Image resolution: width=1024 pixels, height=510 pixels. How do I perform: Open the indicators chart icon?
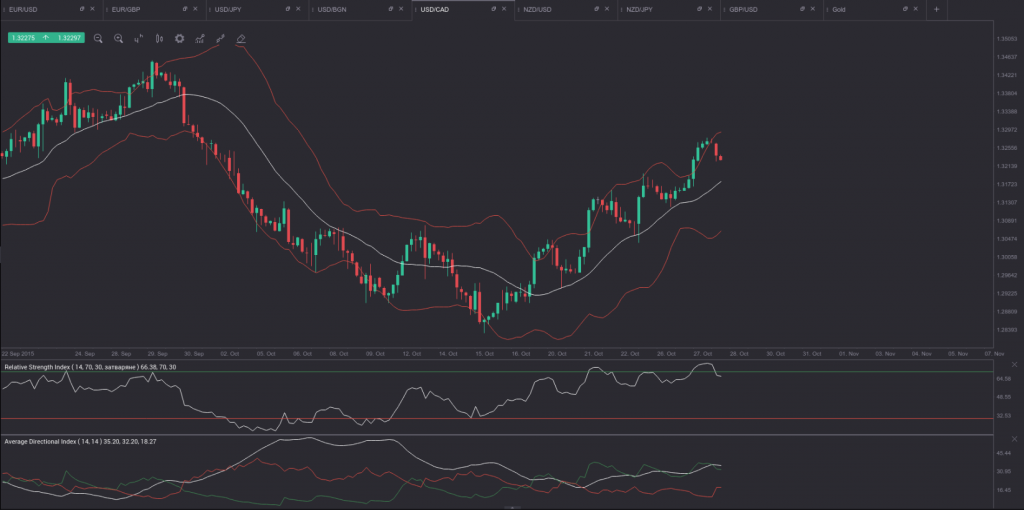pyautogui.click(x=200, y=38)
